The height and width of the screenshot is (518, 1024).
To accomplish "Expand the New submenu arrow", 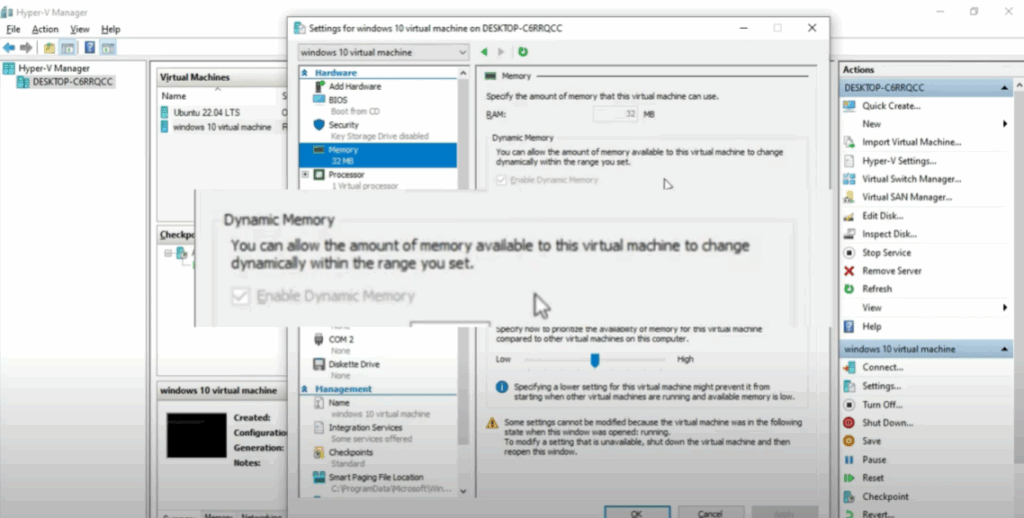I will [1004, 124].
